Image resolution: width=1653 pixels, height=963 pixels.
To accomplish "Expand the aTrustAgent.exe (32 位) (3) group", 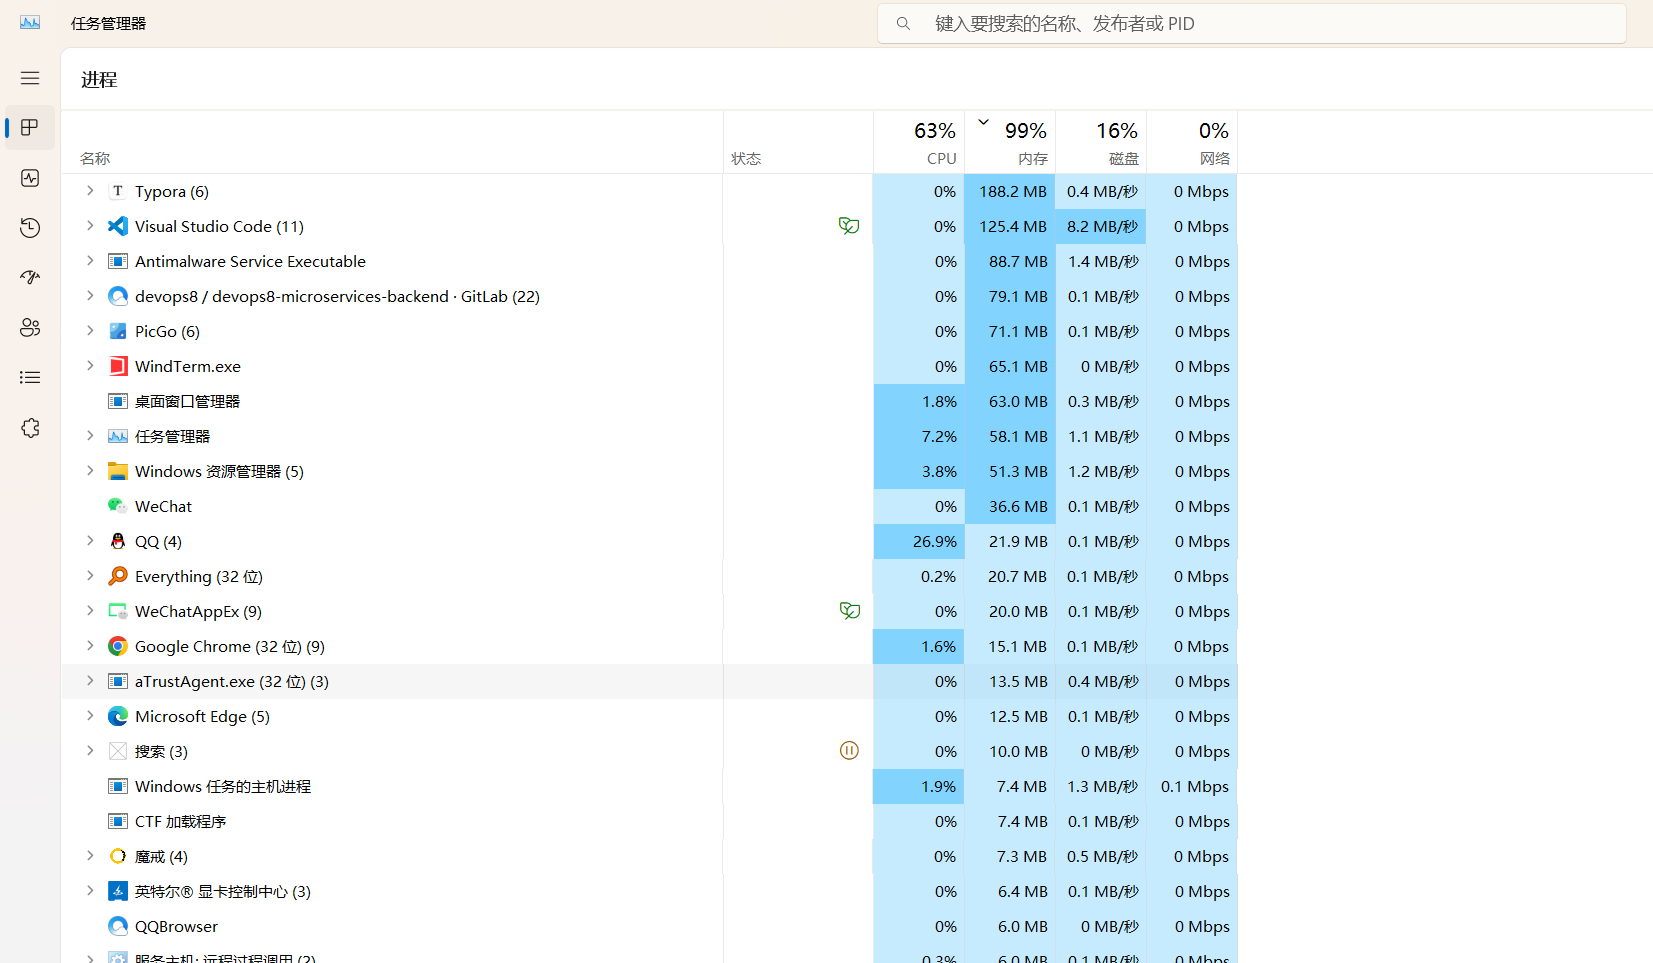I will pyautogui.click(x=90, y=681).
